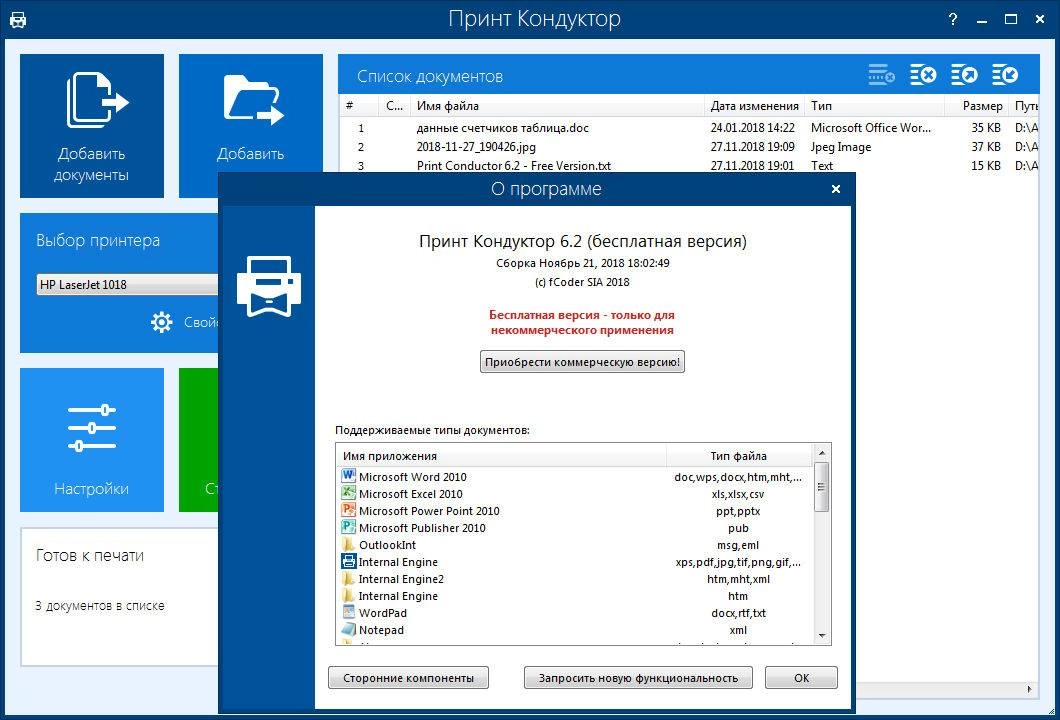This screenshot has height=720, width=1060.
Task: Click the third list icon with arrow in the header
Action: click(964, 75)
